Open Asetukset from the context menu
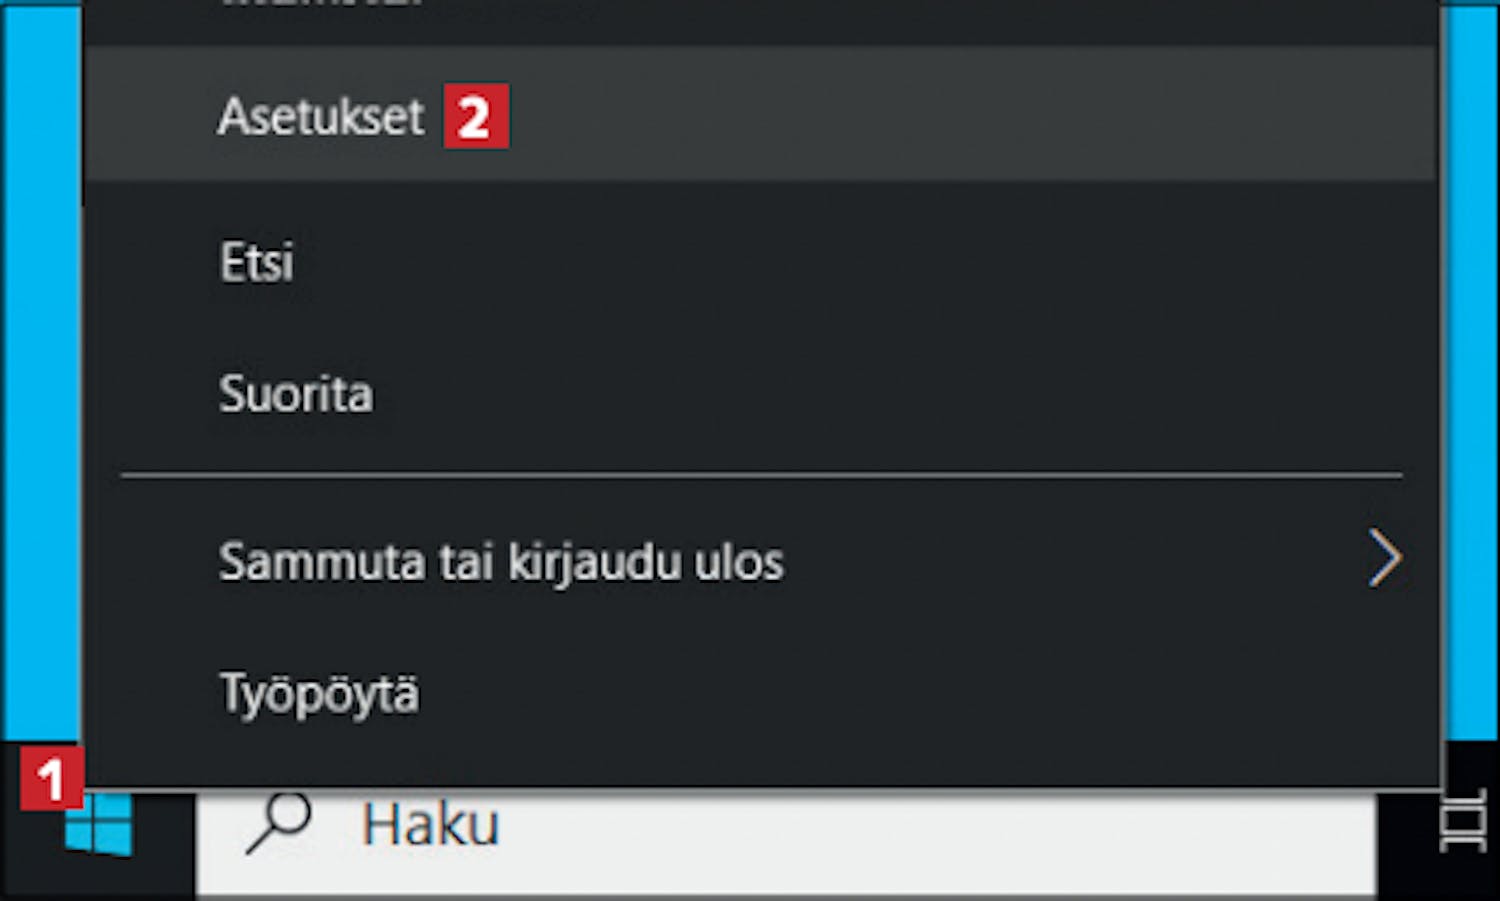This screenshot has height=901, width=1500. pos(321,116)
